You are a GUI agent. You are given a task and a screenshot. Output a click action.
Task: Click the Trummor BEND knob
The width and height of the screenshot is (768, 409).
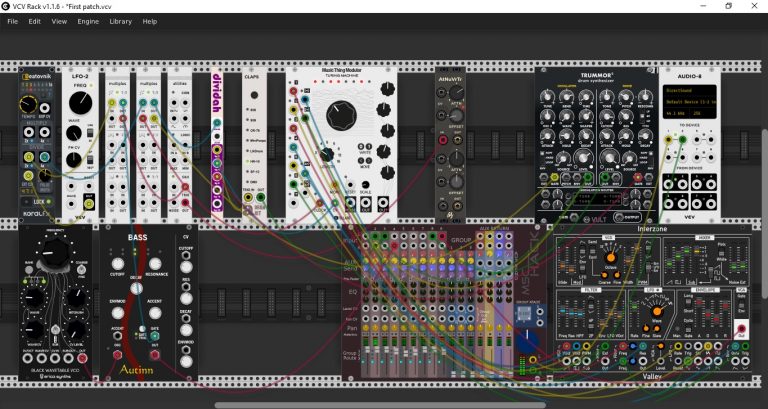(567, 96)
